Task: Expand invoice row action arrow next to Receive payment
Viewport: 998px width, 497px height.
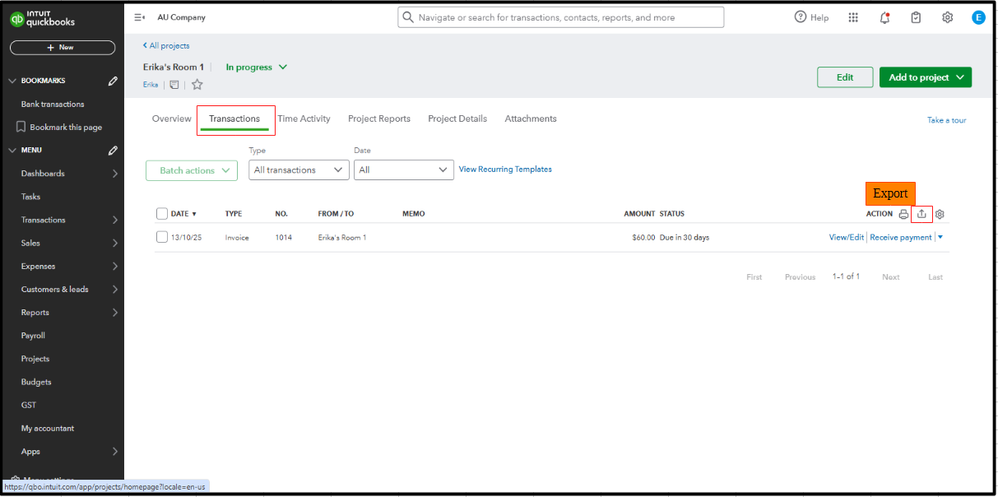Action: 941,237
